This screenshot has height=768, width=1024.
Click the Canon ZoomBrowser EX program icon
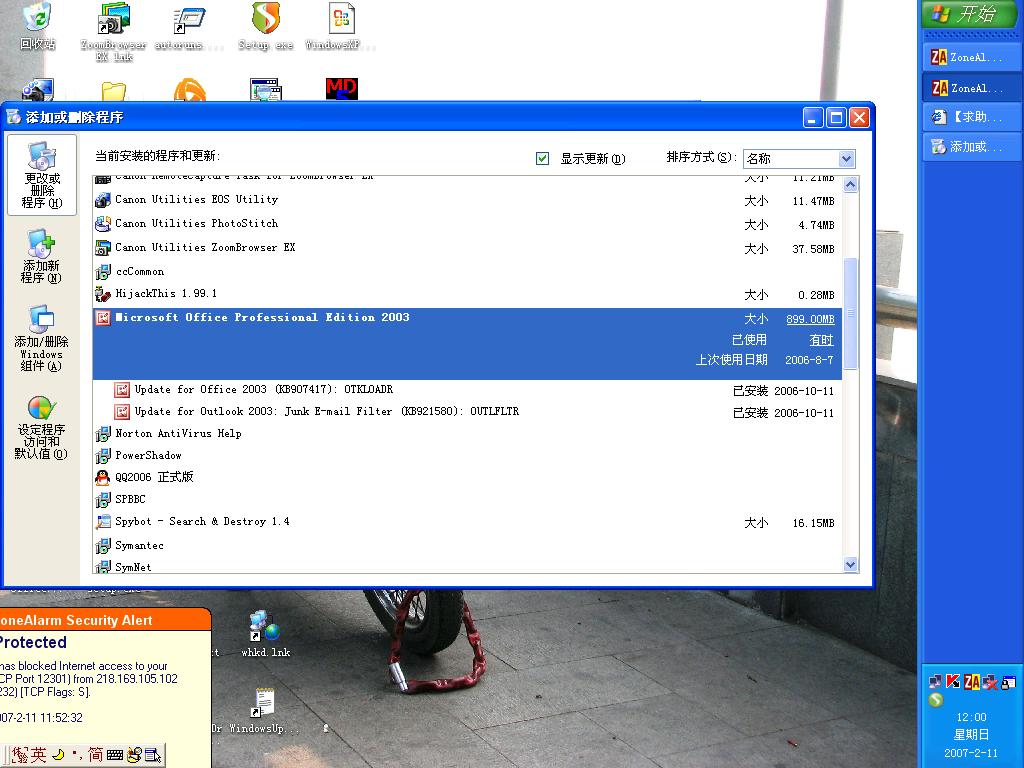pyautogui.click(x=103, y=248)
